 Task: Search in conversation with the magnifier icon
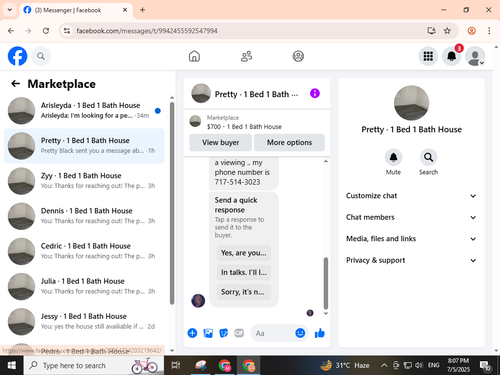point(428,157)
